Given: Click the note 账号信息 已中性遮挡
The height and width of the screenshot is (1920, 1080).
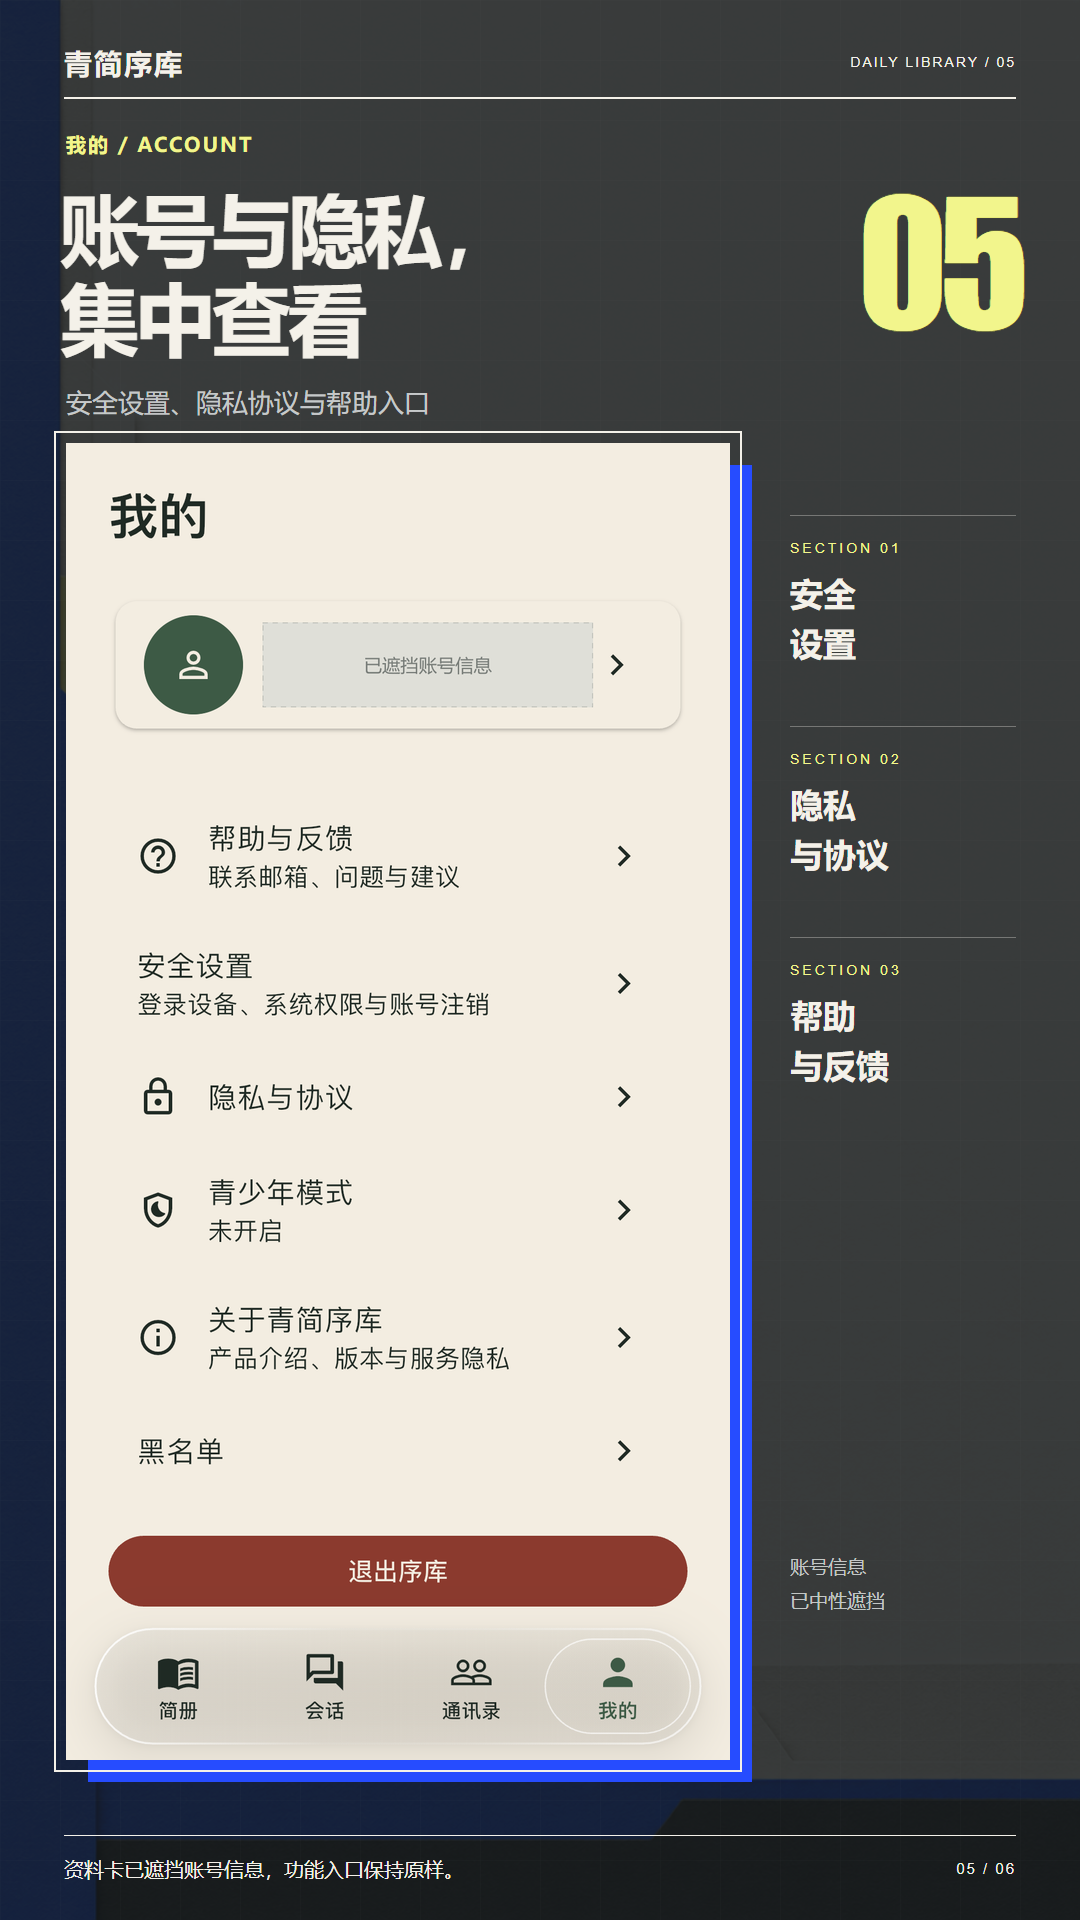Looking at the screenshot, I should point(837,1584).
